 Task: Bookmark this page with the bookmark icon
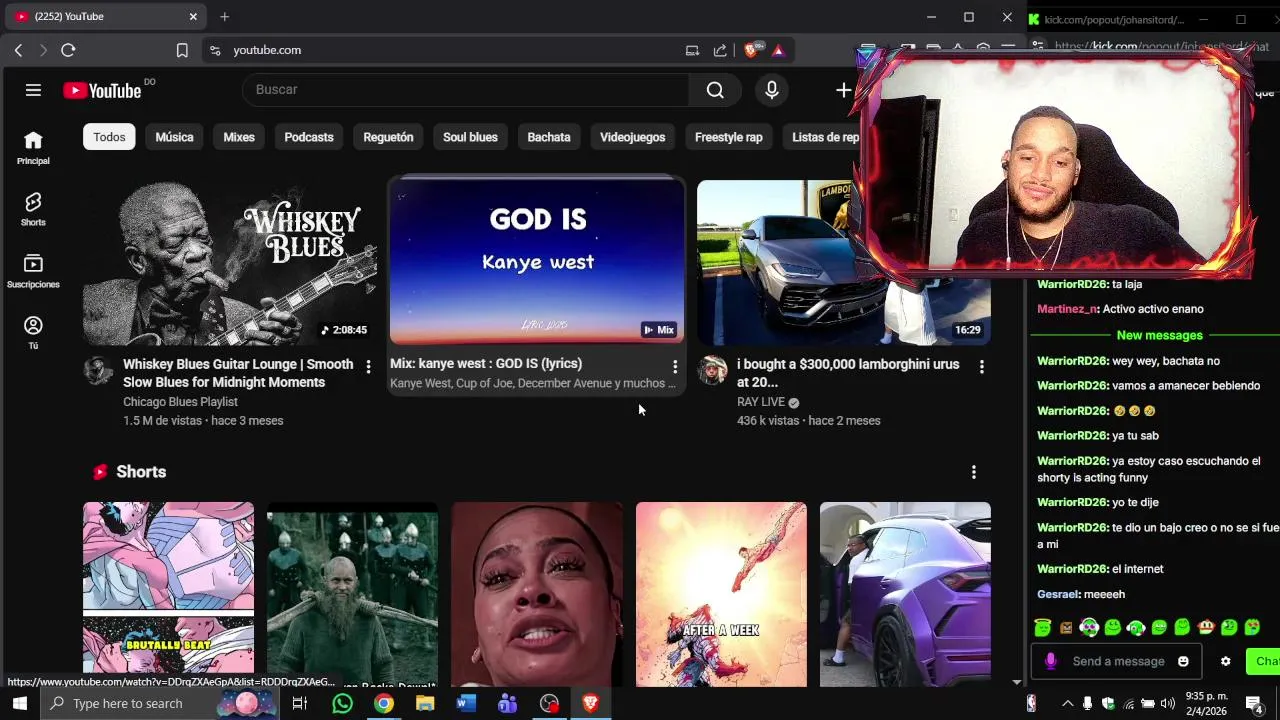(182, 50)
